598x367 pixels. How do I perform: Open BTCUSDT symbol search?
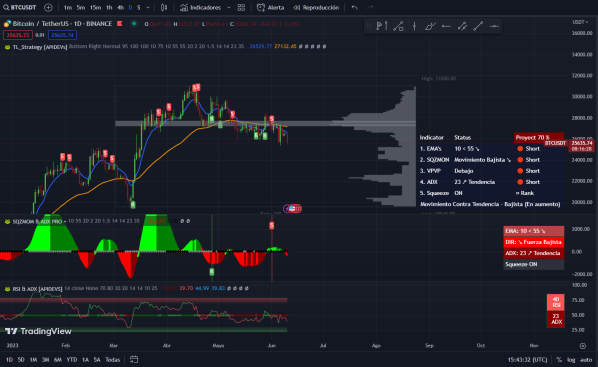(x=19, y=7)
